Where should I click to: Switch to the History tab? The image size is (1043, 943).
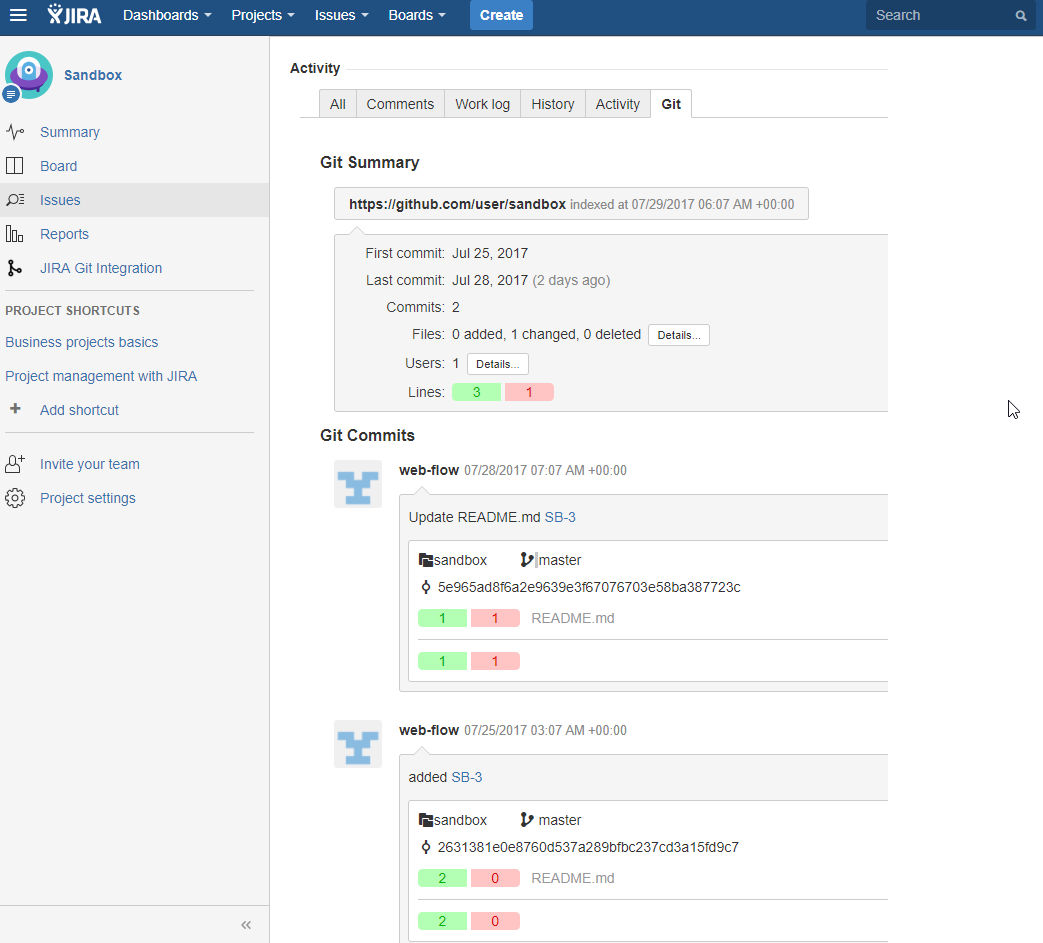553,104
